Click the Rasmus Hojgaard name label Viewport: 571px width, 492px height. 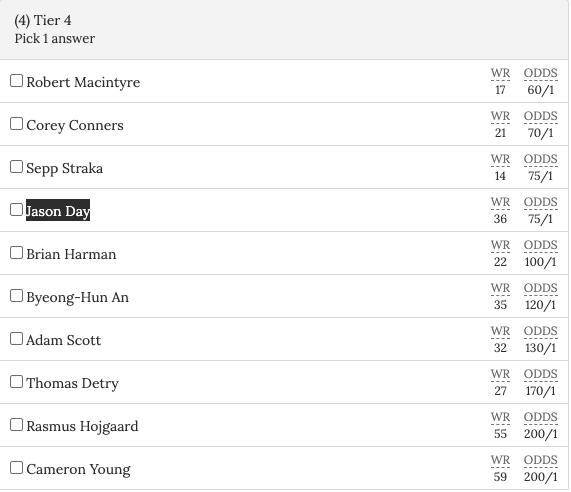82,426
